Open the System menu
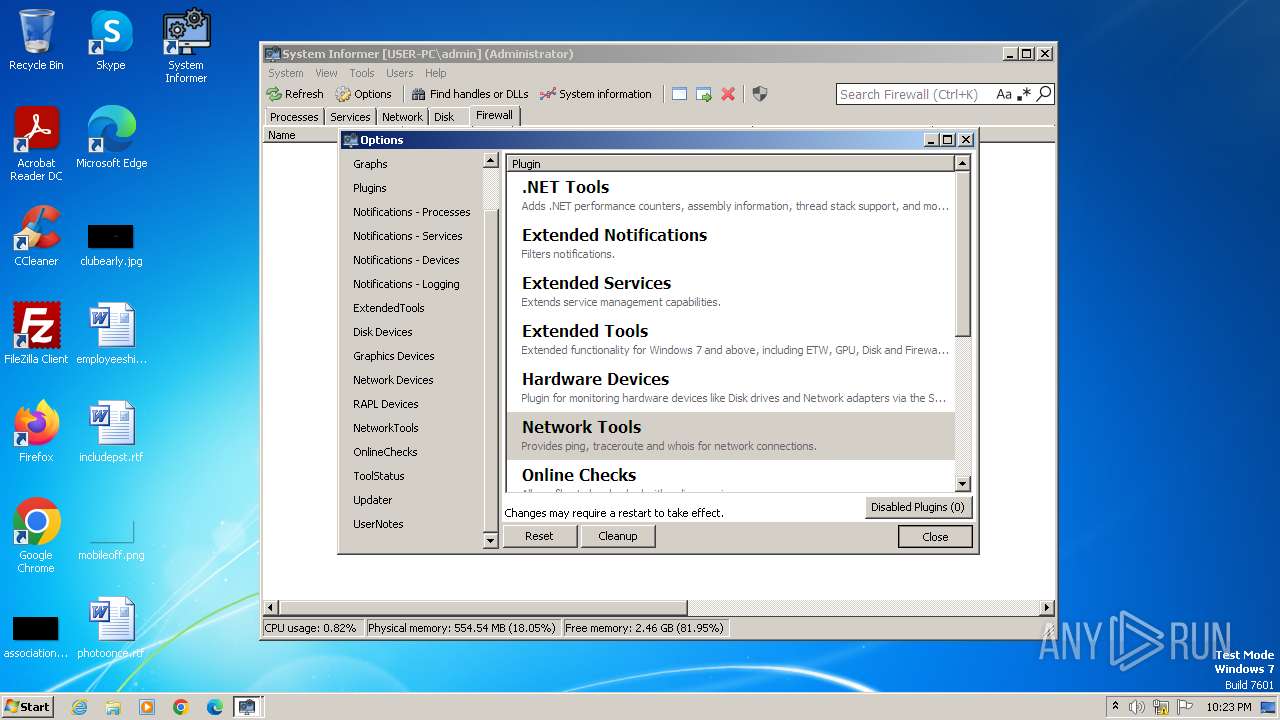Screen dimensions: 1280x720 (x=285, y=73)
